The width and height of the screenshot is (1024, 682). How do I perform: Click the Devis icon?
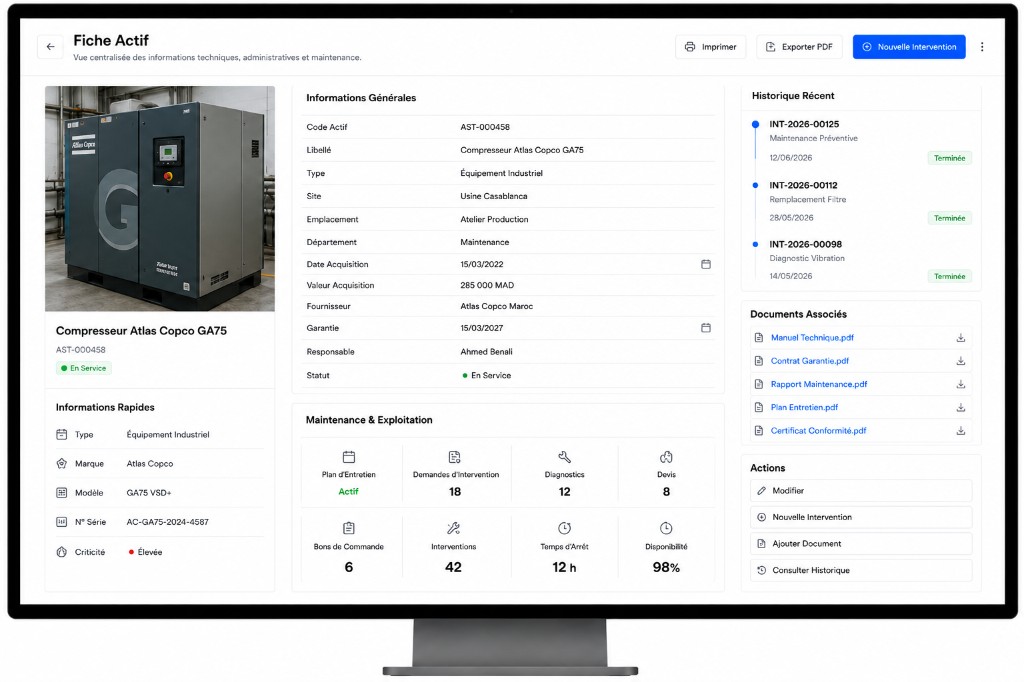pos(666,457)
